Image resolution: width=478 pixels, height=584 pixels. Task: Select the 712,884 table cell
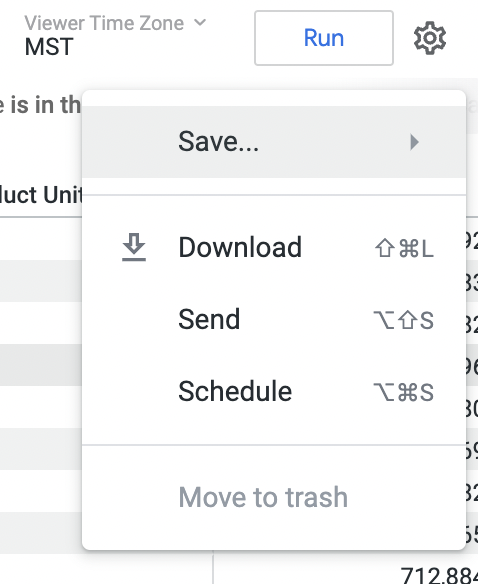coord(439,575)
